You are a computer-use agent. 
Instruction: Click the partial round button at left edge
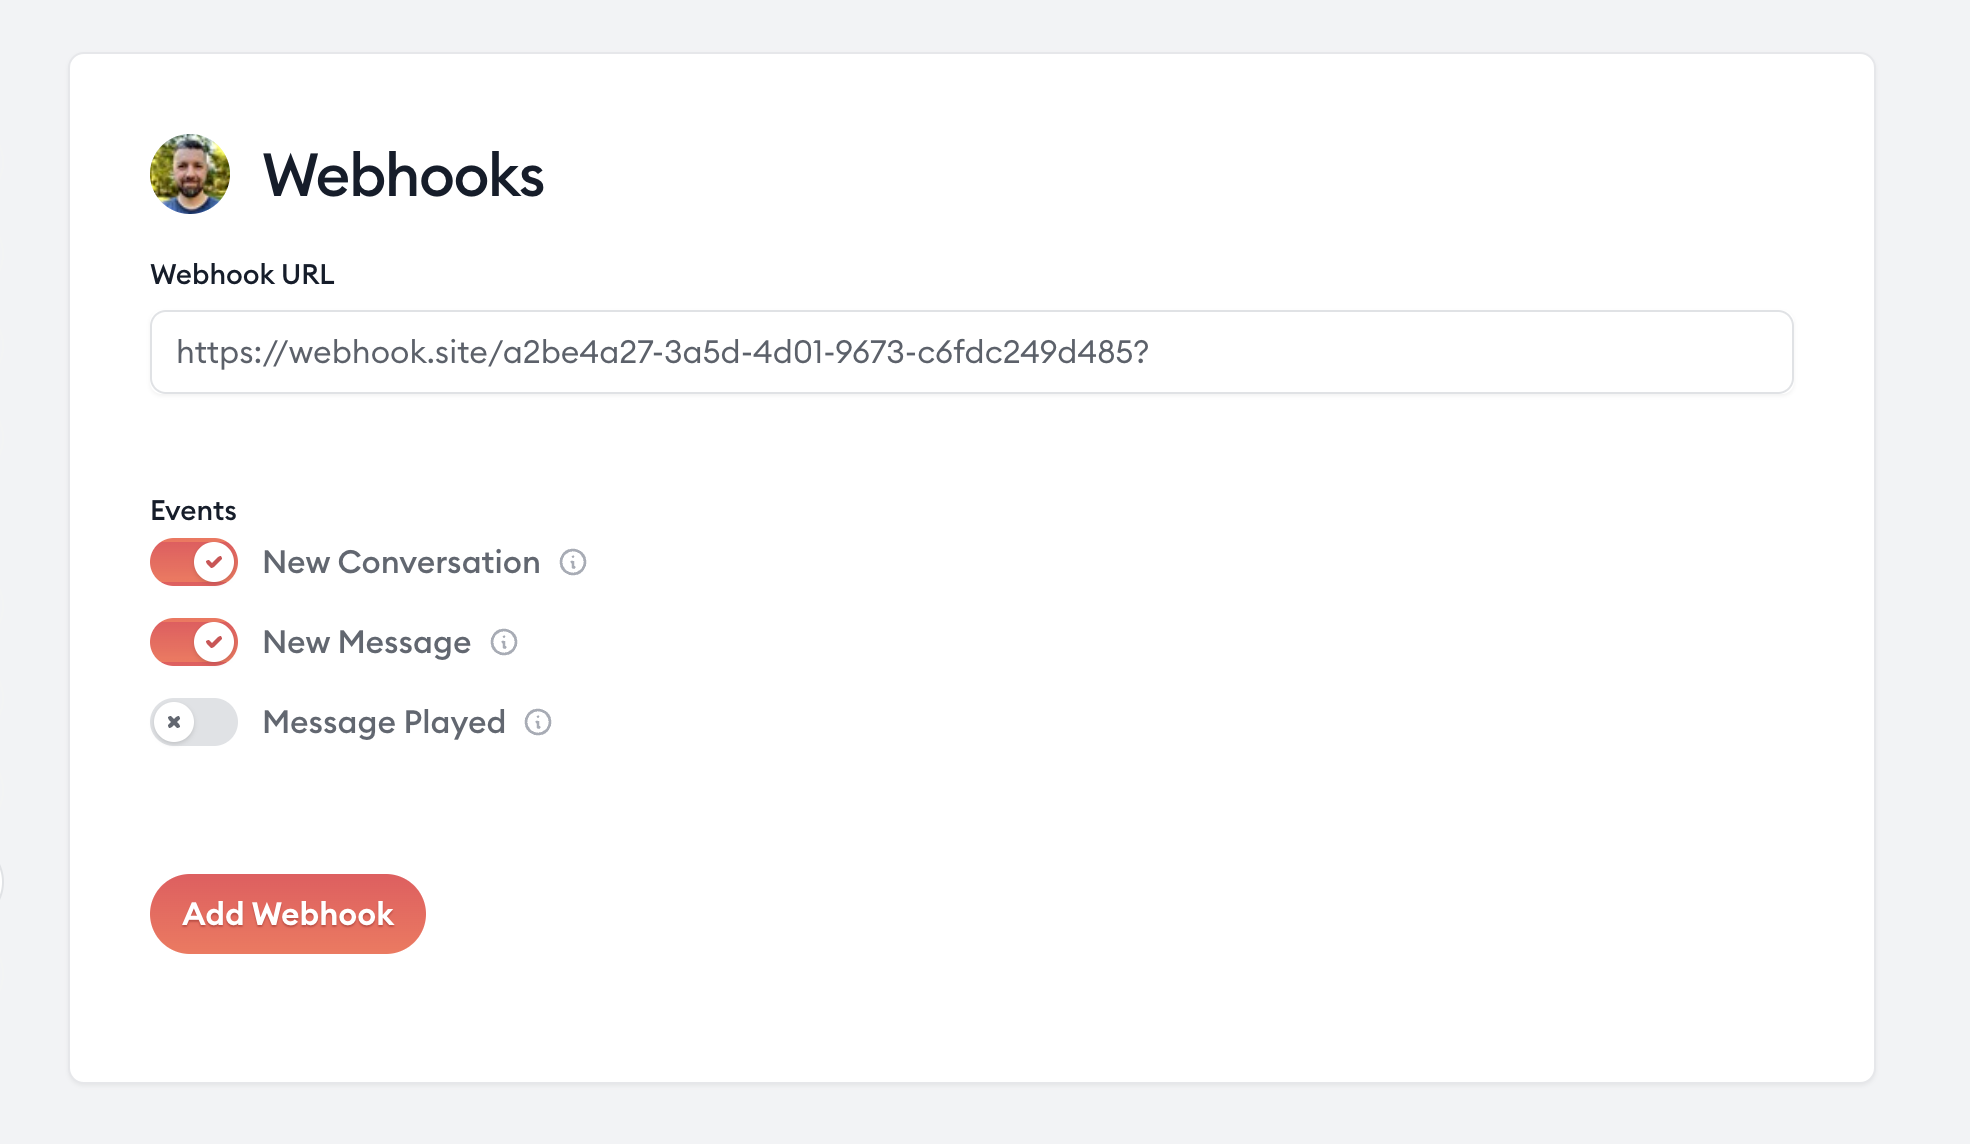coord(2,882)
